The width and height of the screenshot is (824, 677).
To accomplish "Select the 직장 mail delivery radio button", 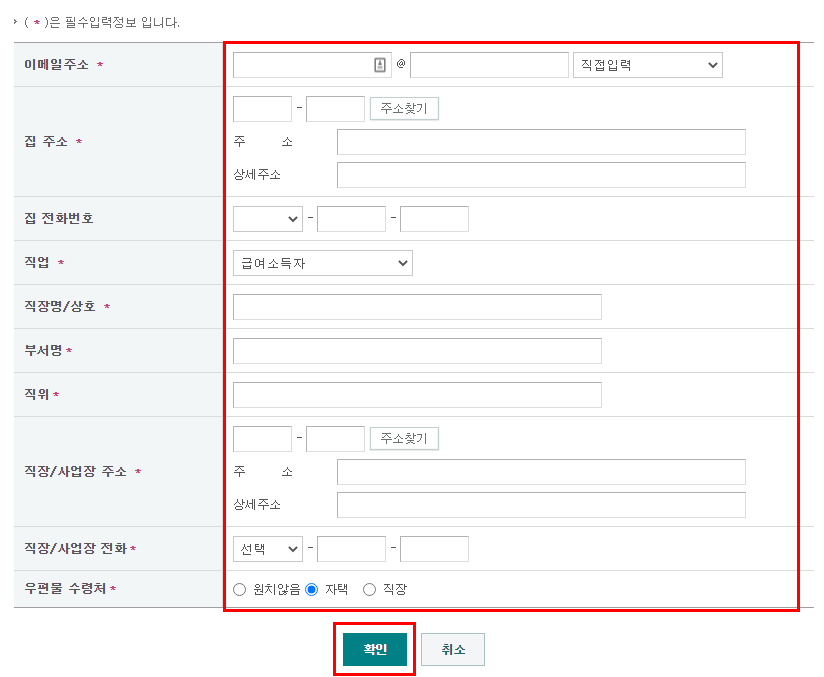I will [x=369, y=590].
